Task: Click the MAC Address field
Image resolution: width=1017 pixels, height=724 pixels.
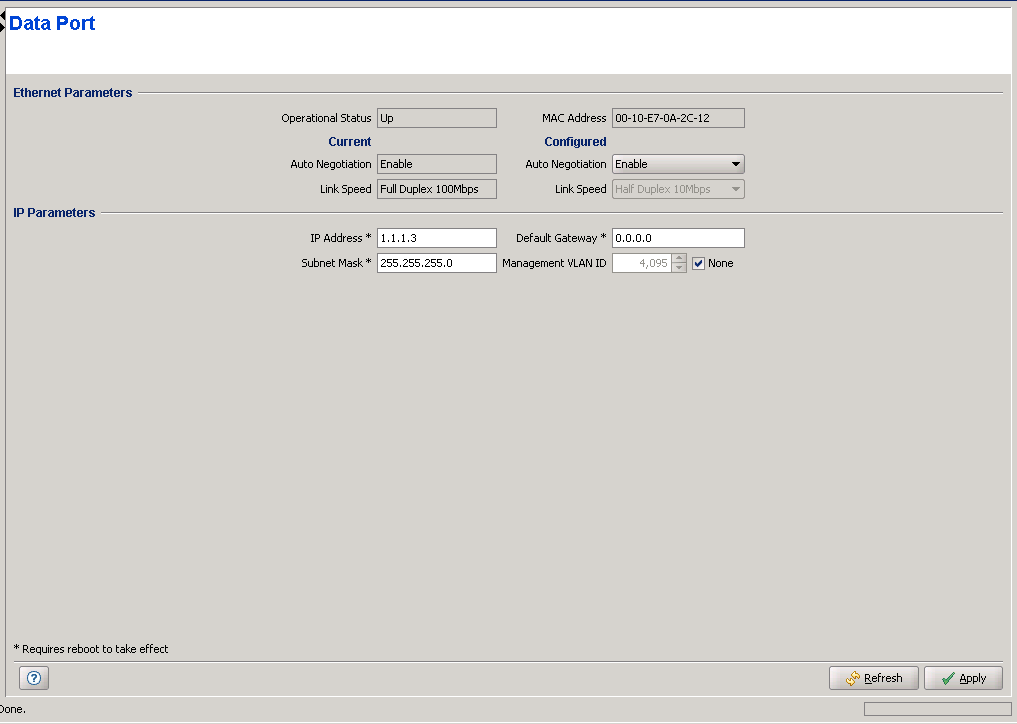Action: tap(678, 118)
